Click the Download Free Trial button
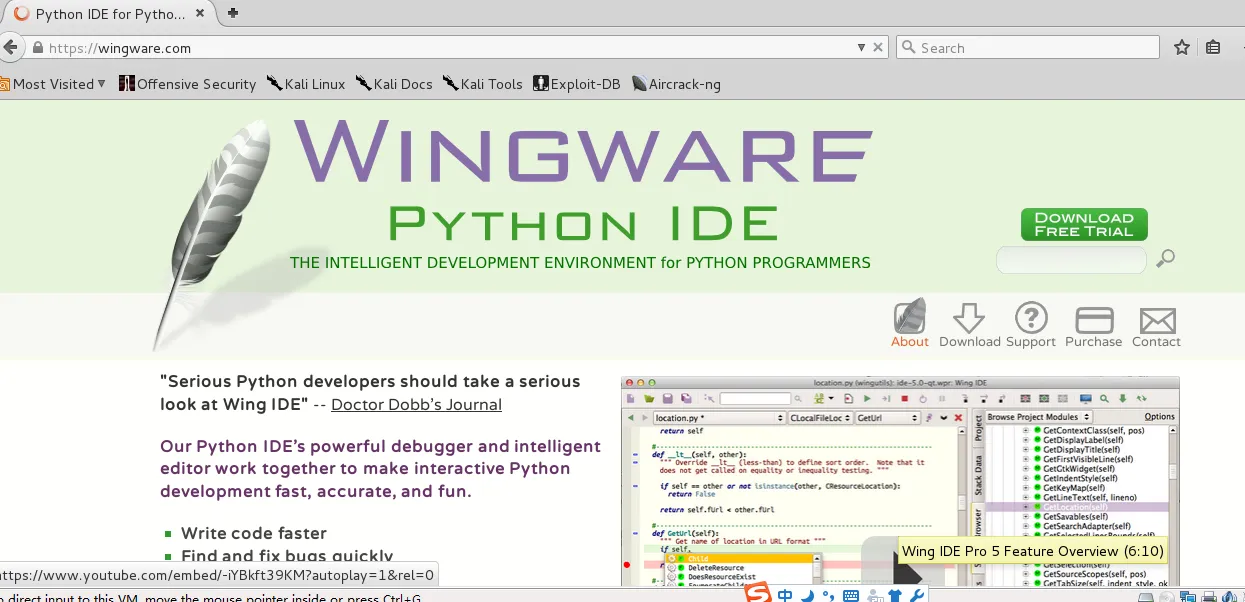Viewport: 1245px width, 602px height. (x=1083, y=224)
